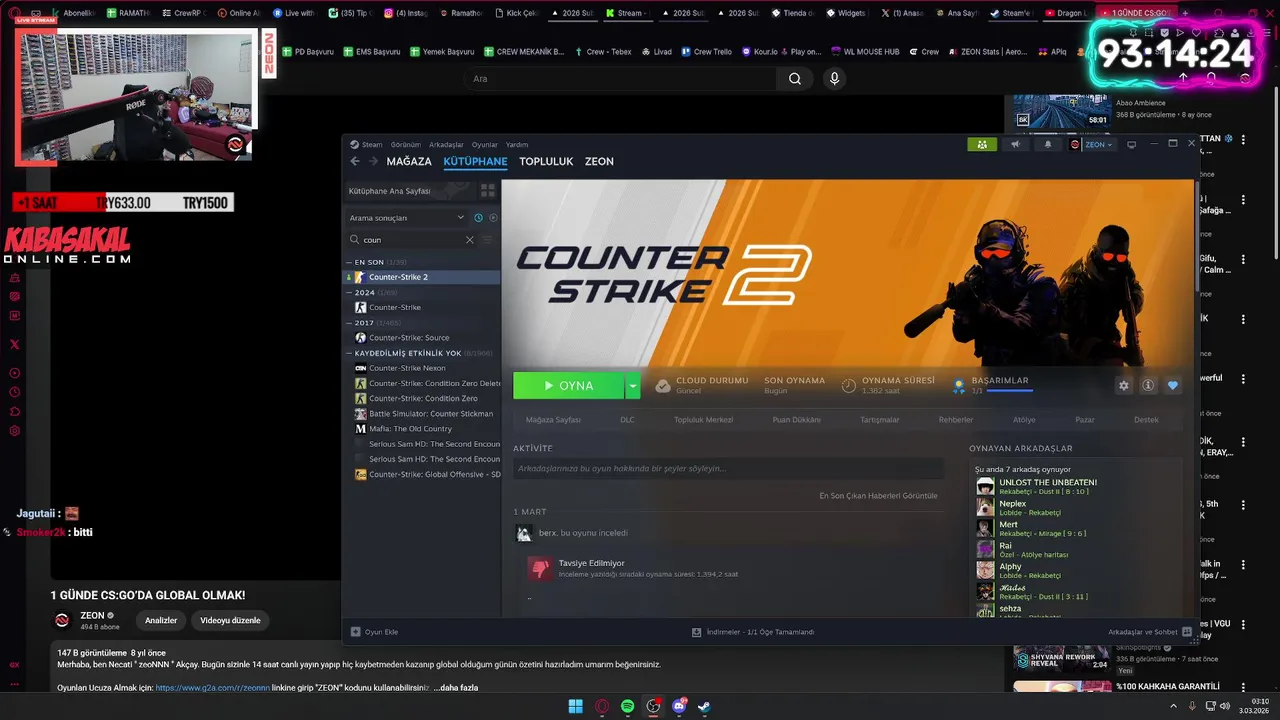Open Spotify from taskbar
This screenshot has height=720, width=1280.
point(627,706)
